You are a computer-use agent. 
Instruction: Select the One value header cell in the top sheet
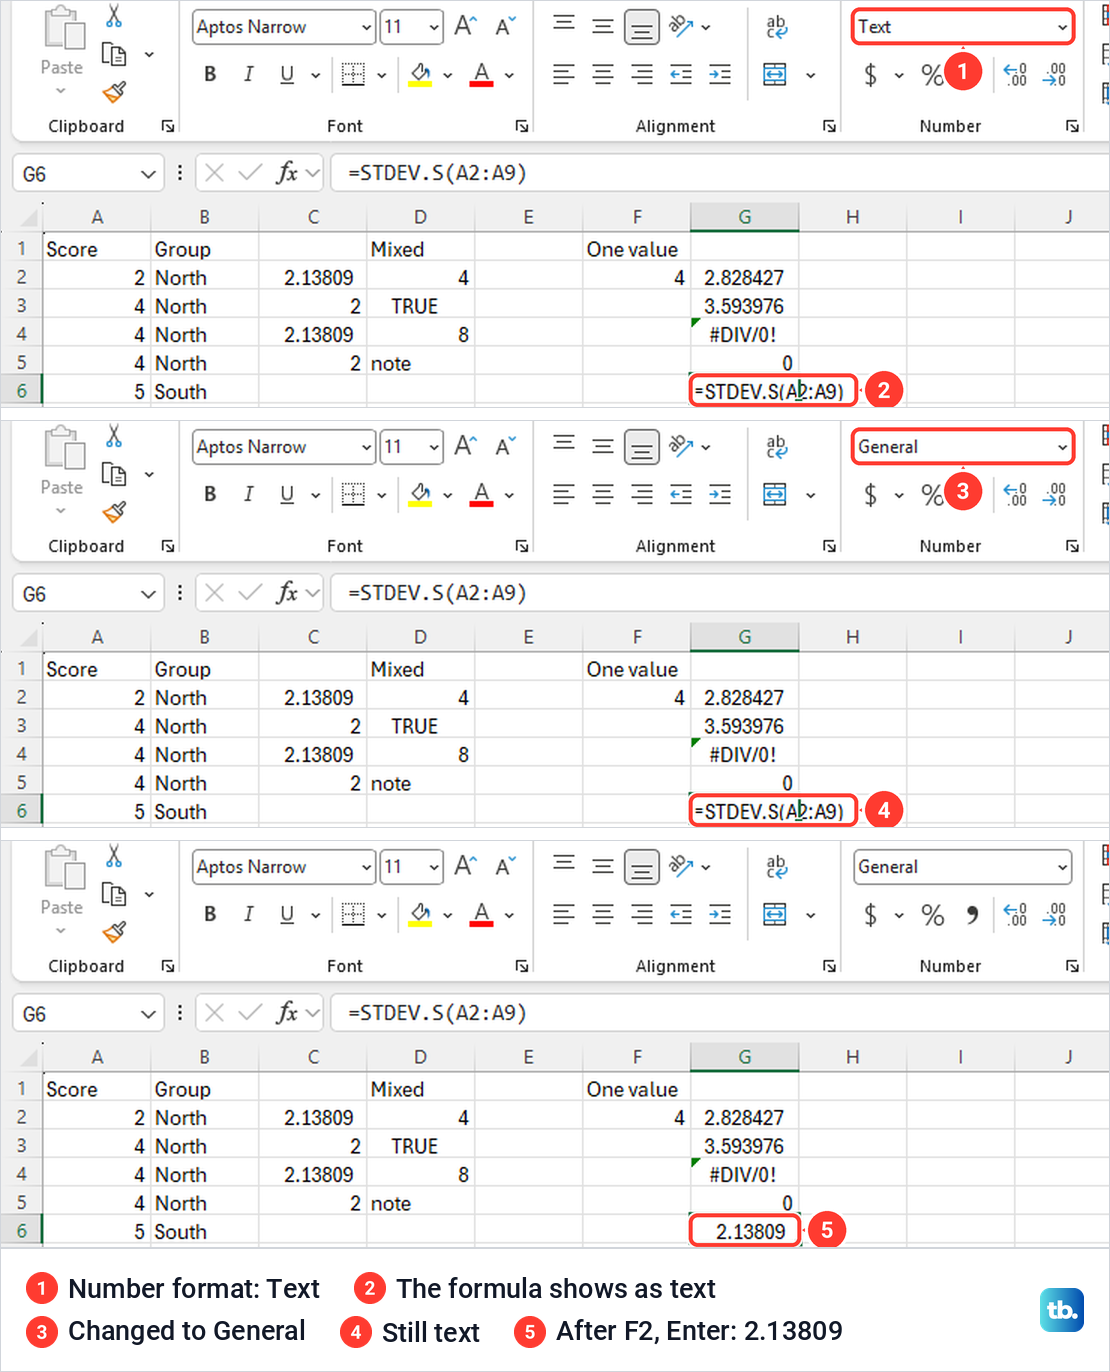[x=636, y=249]
